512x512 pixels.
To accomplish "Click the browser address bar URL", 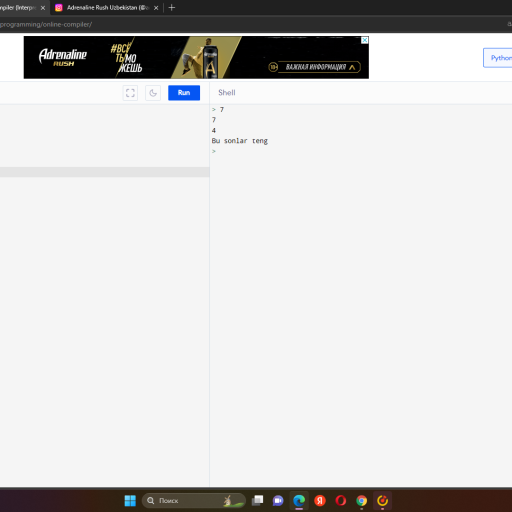I will coord(46,24).
